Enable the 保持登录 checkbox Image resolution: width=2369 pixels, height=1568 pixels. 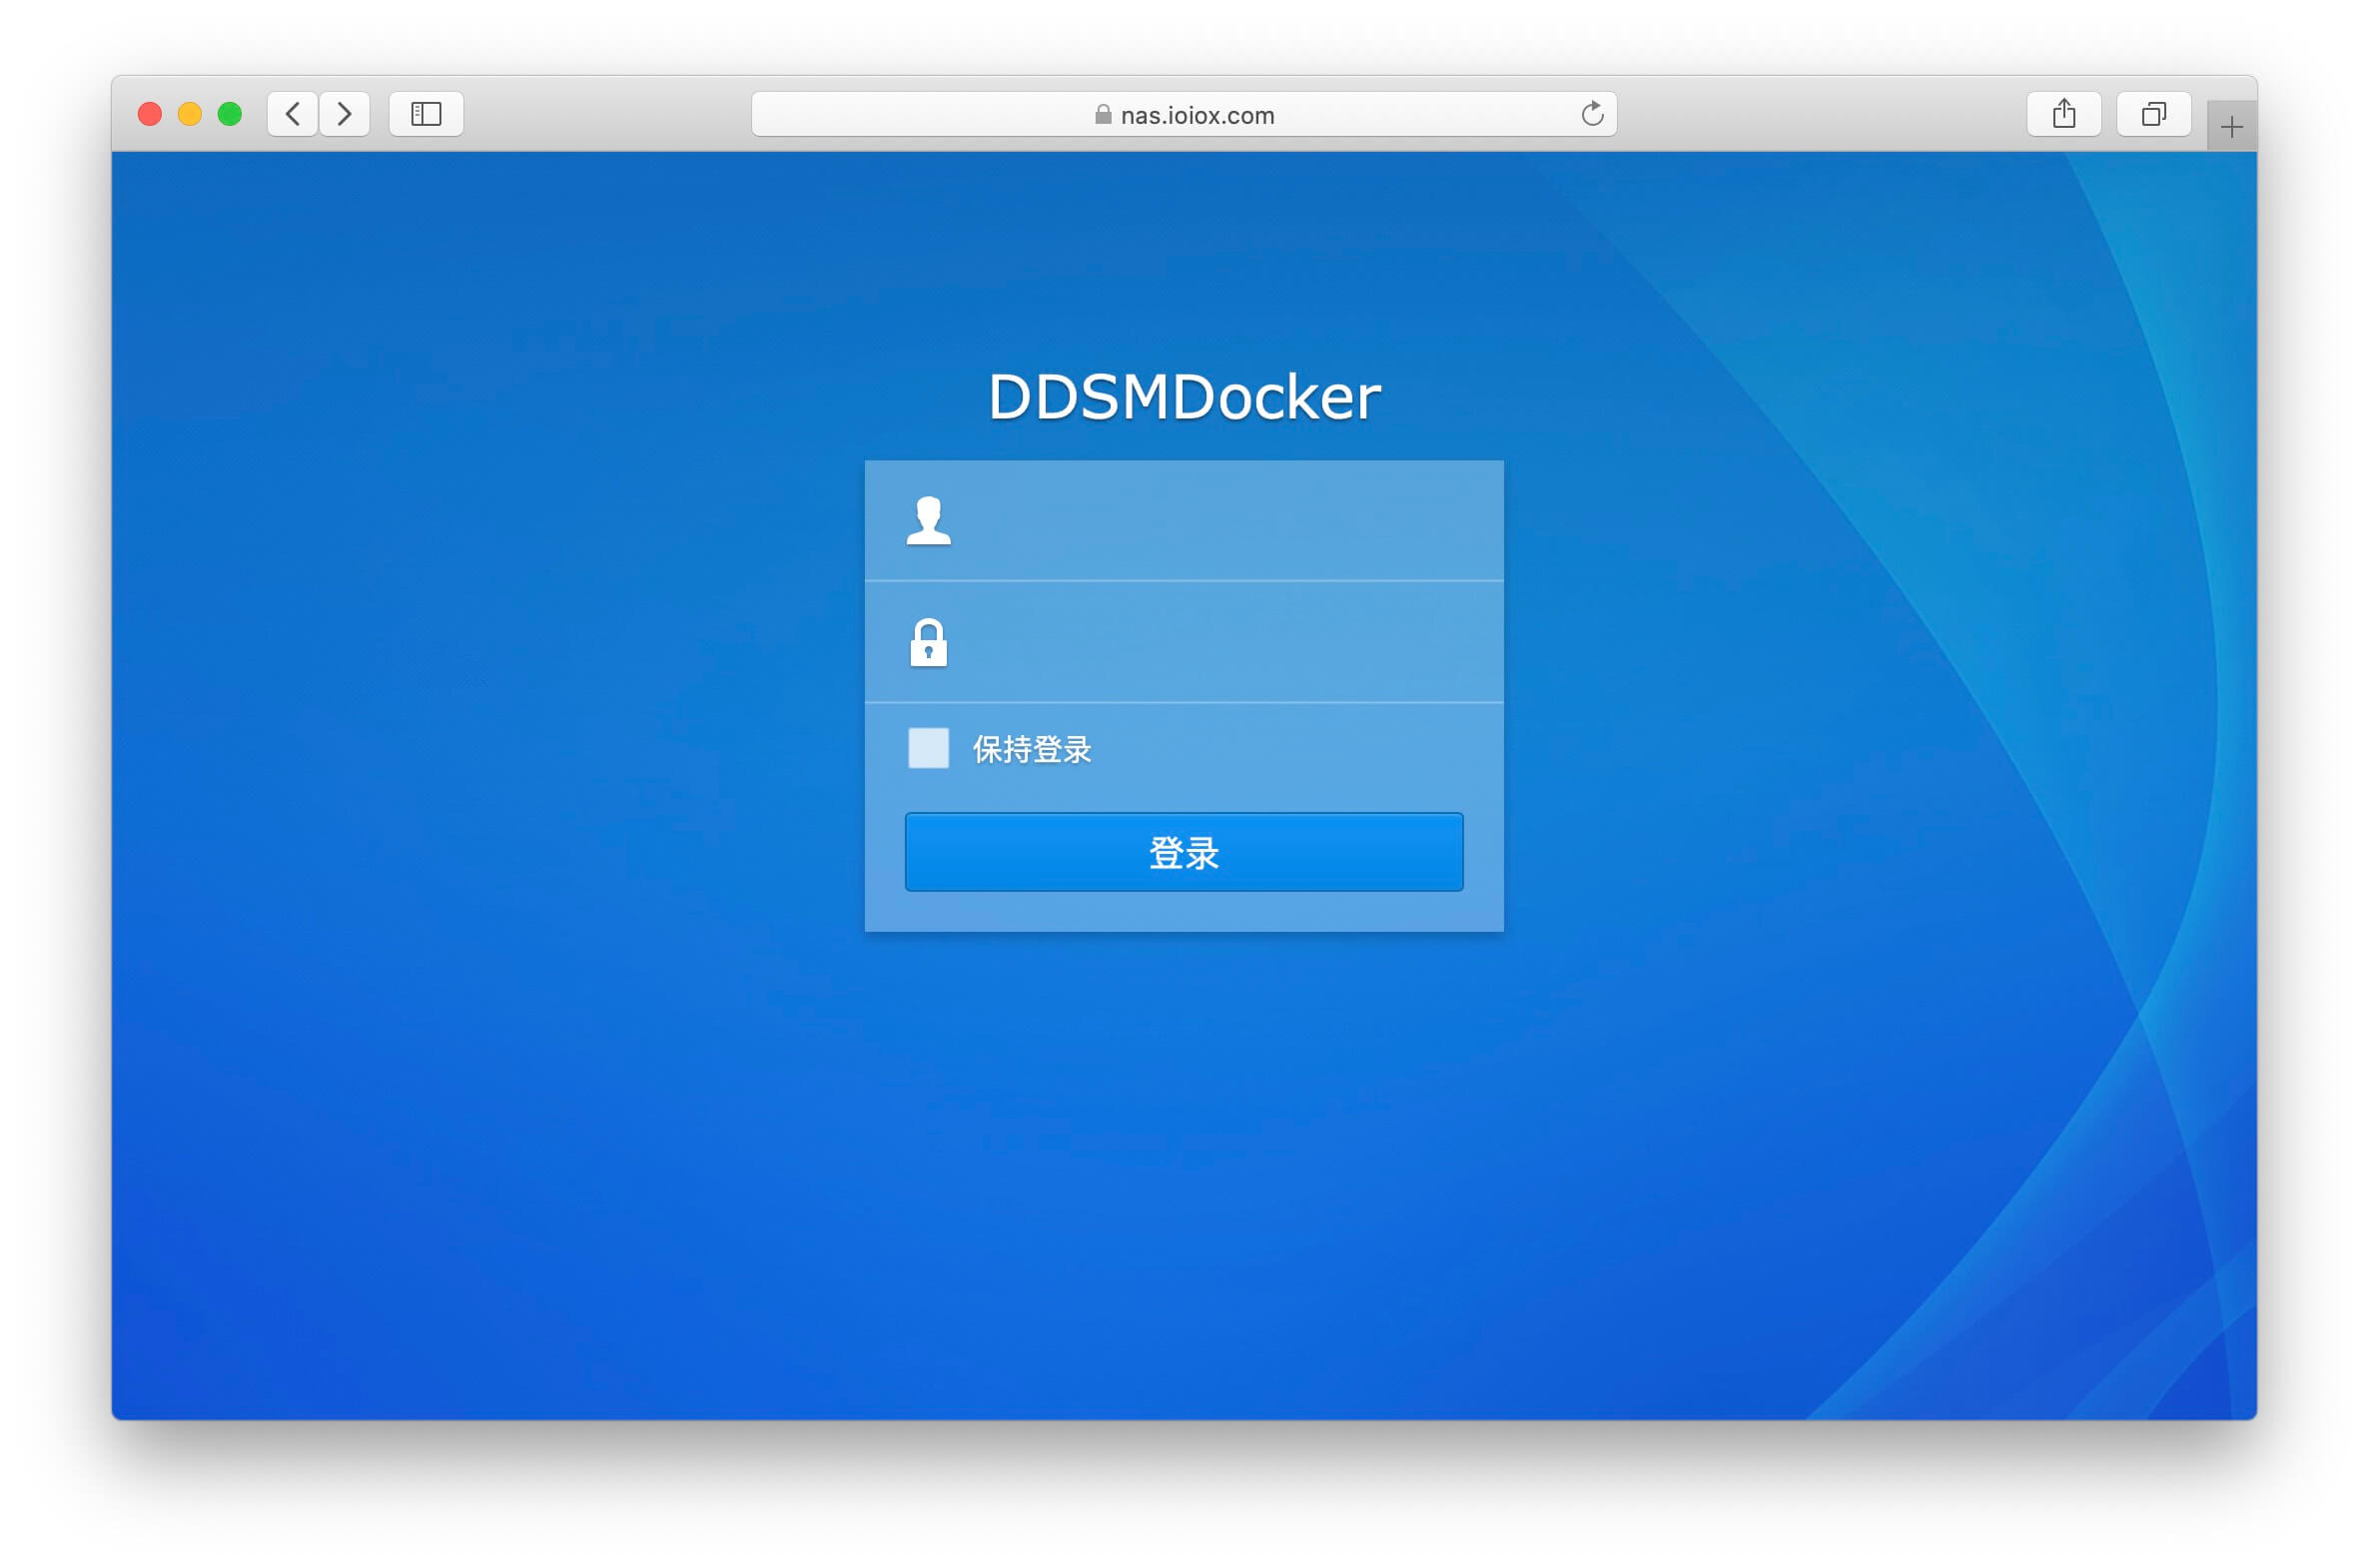tap(928, 748)
